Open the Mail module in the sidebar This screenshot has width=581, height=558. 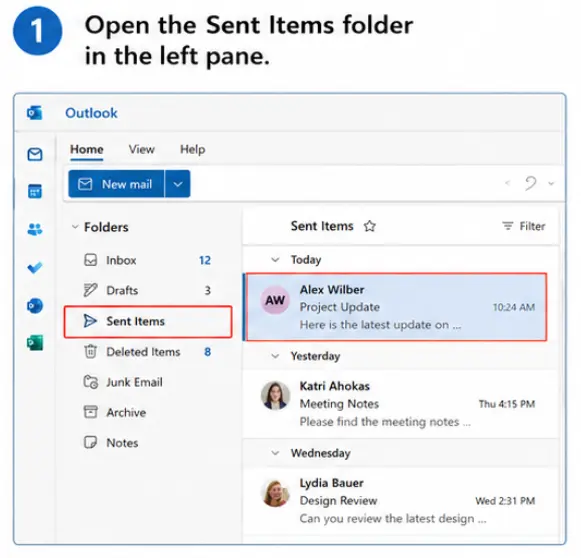[35, 154]
